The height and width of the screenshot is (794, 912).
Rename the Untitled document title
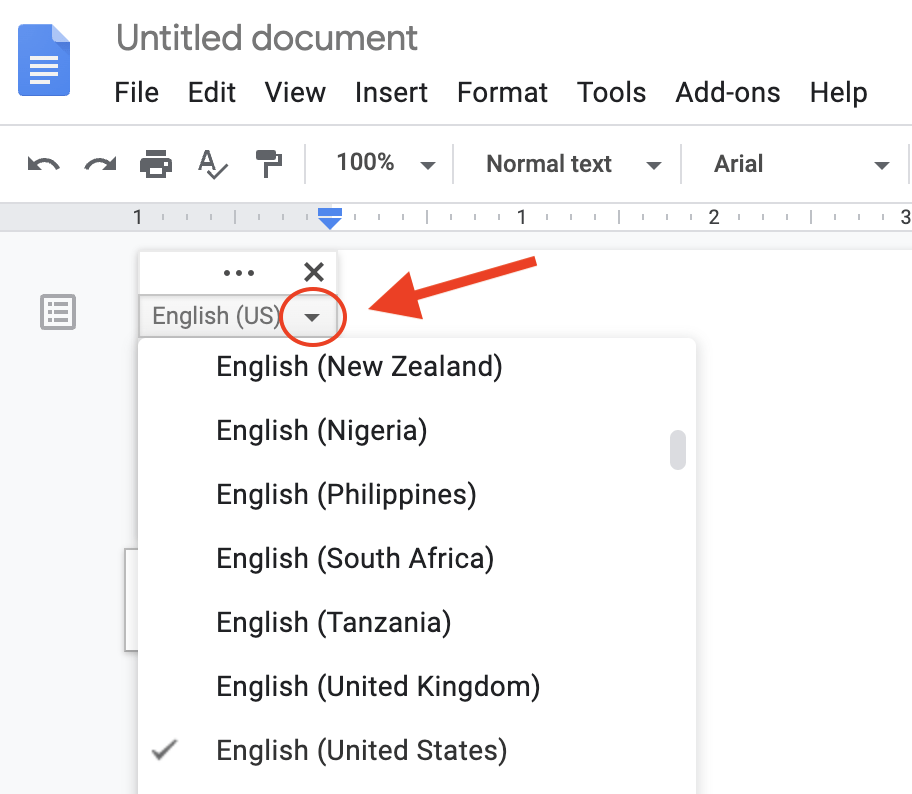(267, 38)
